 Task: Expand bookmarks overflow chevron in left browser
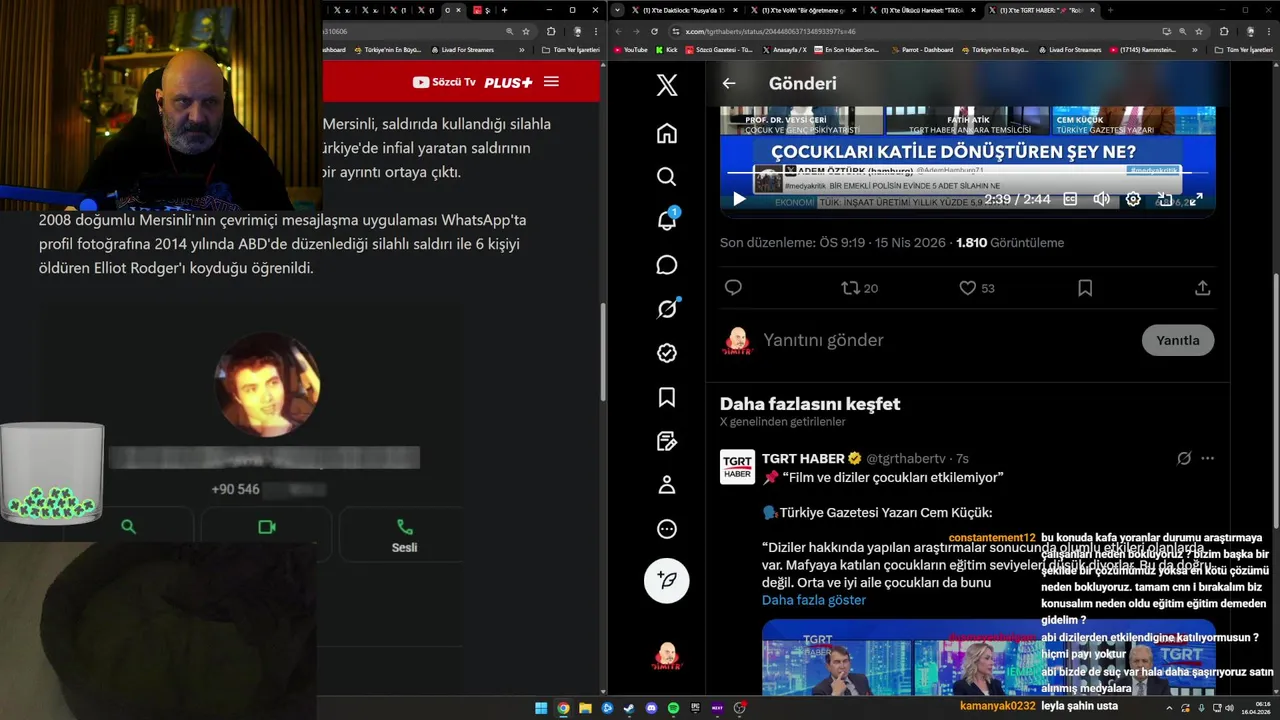click(x=521, y=49)
